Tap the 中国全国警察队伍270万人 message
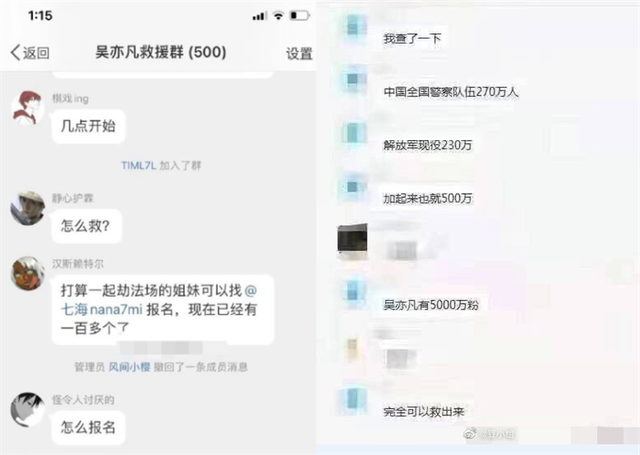Viewport: 640px width, 455px height. pos(451,92)
